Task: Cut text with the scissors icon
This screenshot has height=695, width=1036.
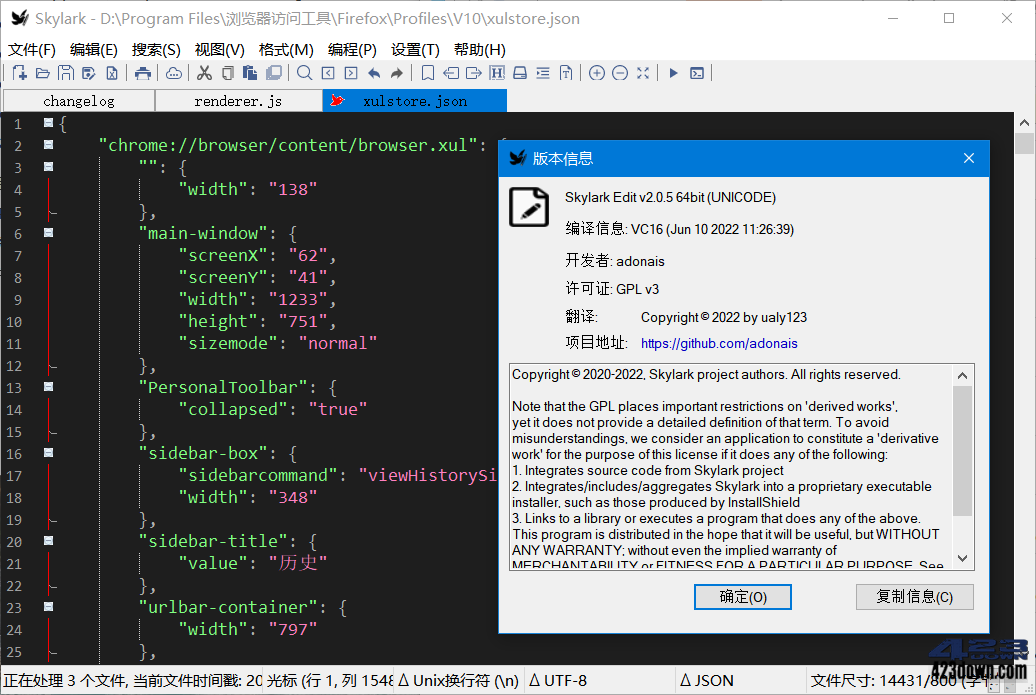Action: [x=205, y=73]
